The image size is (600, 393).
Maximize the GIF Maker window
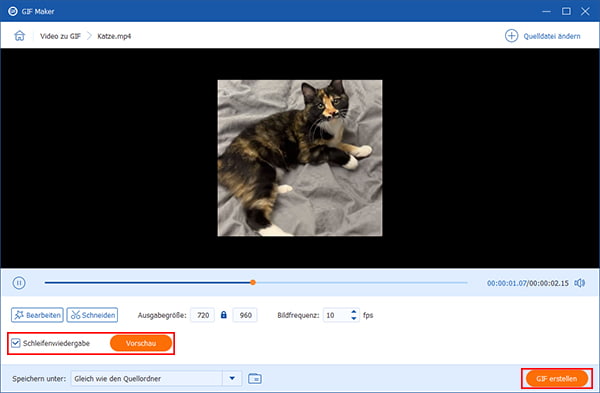pos(566,11)
